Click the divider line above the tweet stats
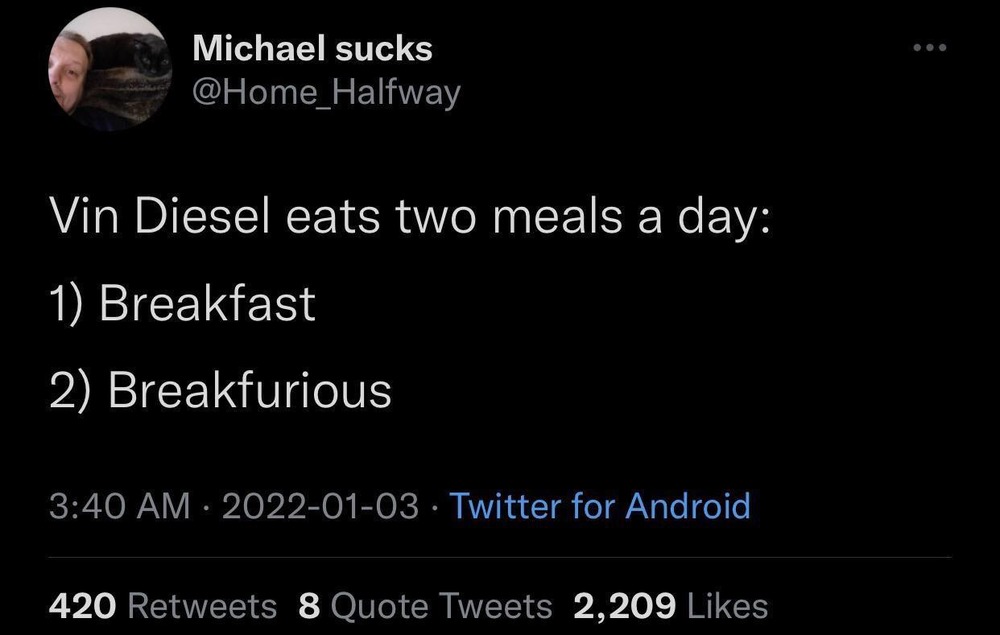The image size is (1000, 635). pyautogui.click(x=500, y=557)
